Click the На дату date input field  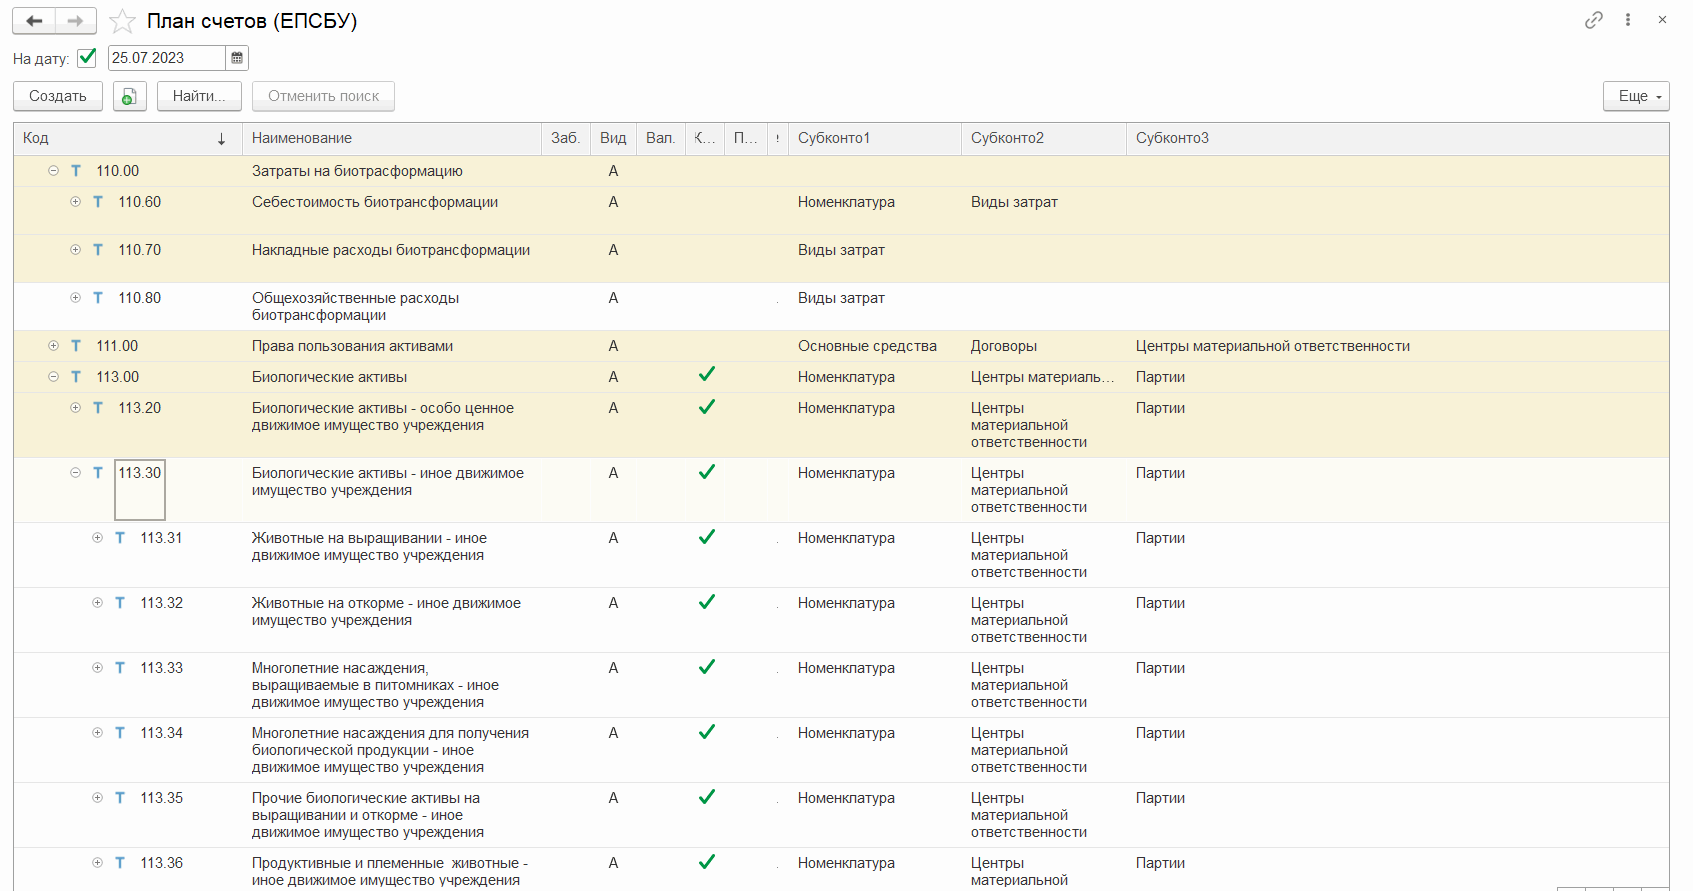point(167,58)
